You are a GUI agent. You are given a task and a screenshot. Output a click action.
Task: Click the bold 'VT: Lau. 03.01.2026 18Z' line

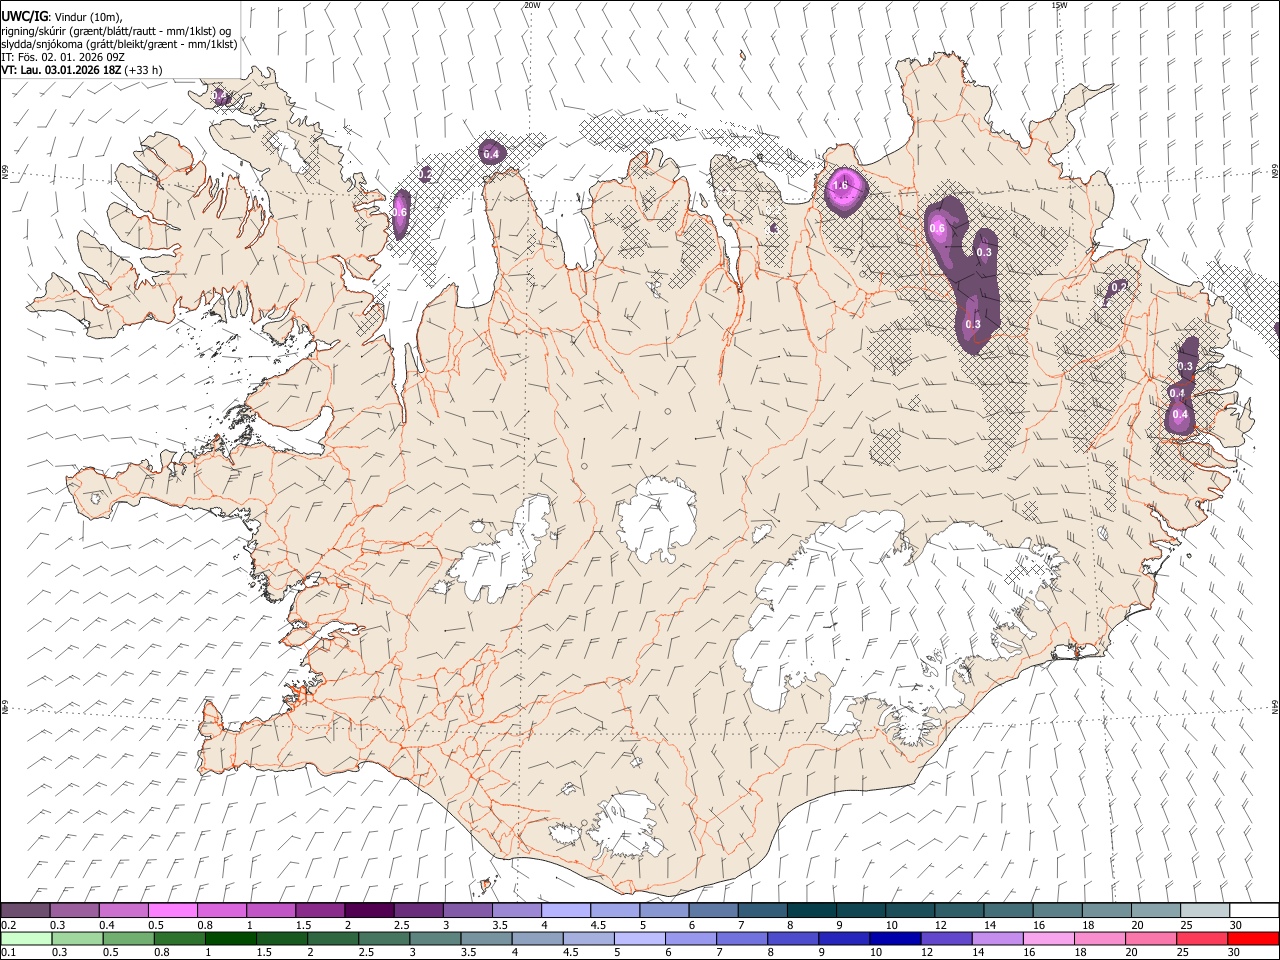pyautogui.click(x=61, y=70)
